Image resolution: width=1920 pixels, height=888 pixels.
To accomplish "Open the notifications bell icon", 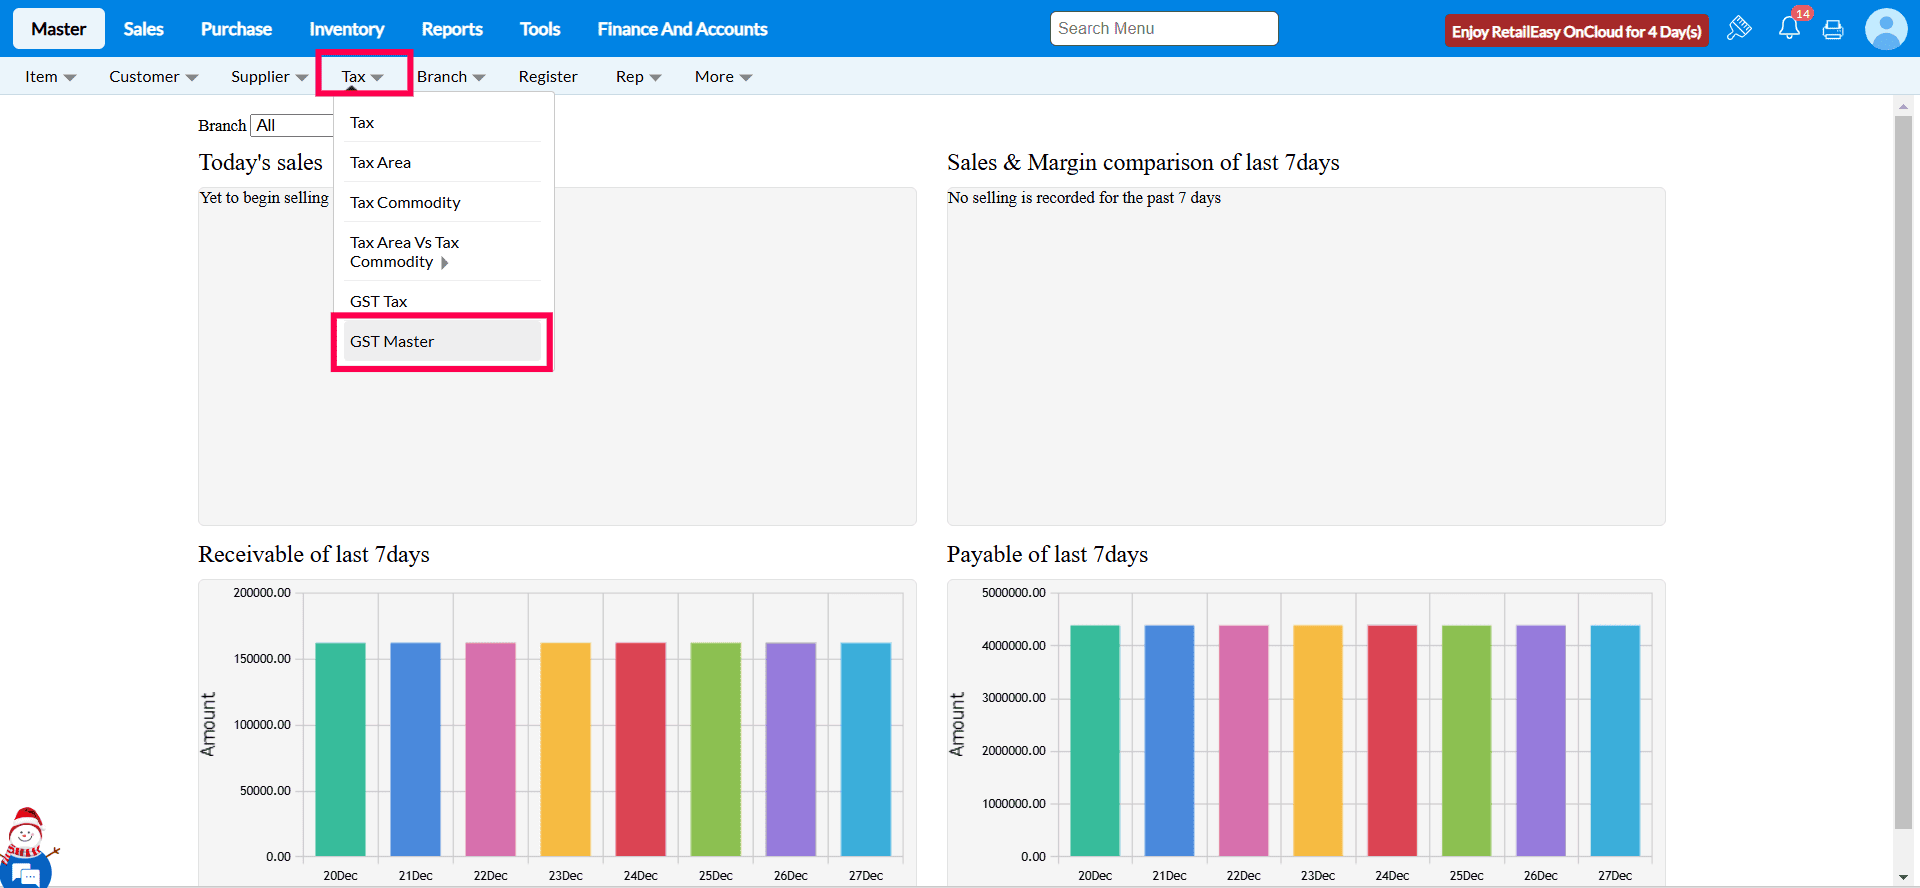I will coord(1789,29).
